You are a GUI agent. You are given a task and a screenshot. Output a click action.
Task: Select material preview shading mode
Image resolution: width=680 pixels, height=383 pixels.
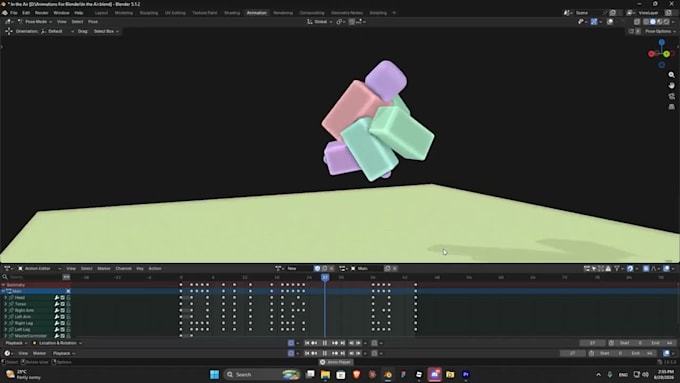660,22
